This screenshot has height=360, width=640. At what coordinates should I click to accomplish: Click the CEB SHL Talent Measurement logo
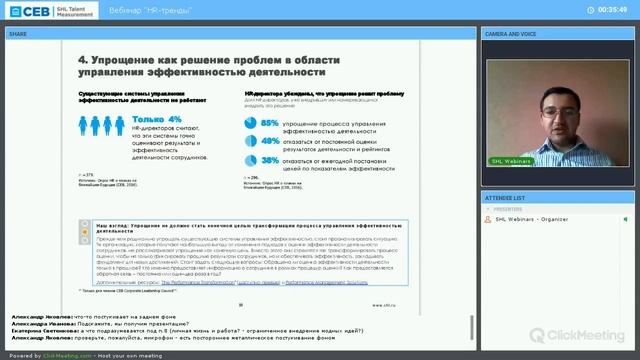tap(51, 11)
